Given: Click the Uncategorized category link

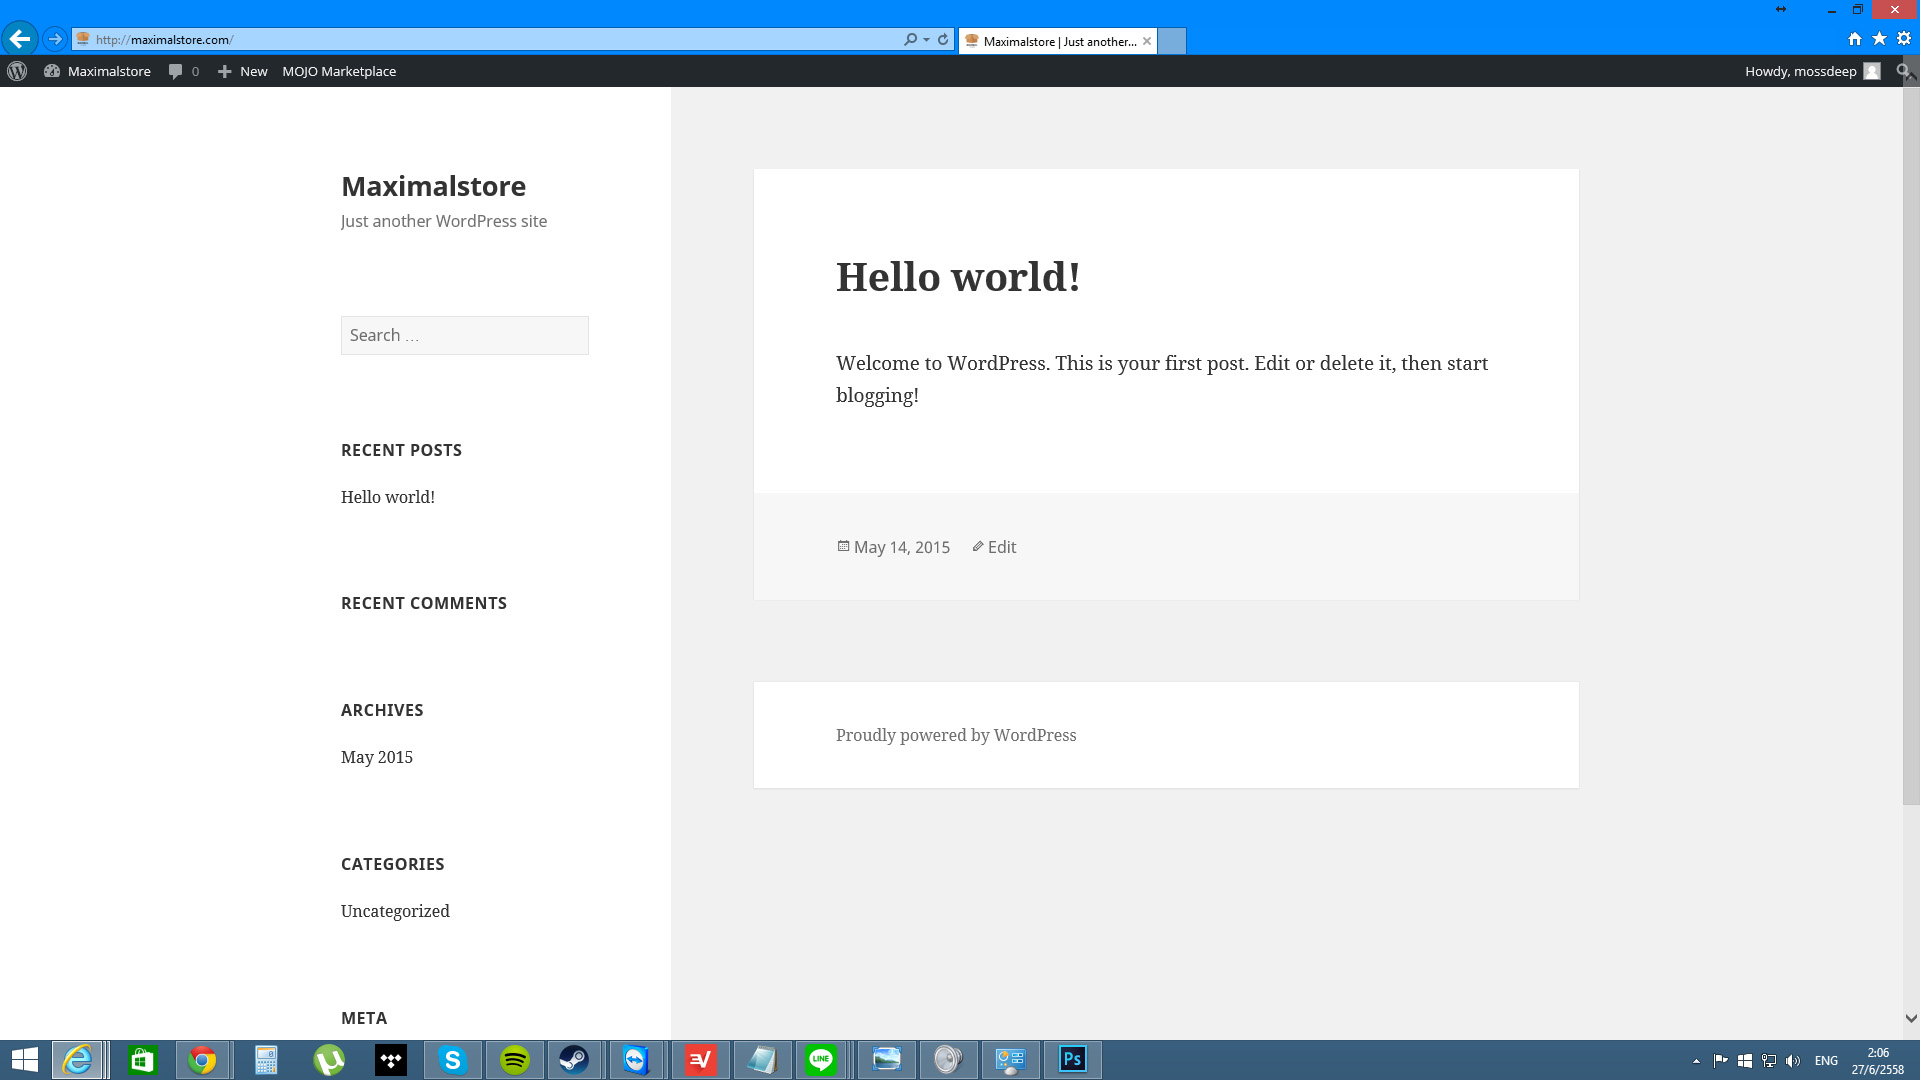Looking at the screenshot, I should click(395, 911).
